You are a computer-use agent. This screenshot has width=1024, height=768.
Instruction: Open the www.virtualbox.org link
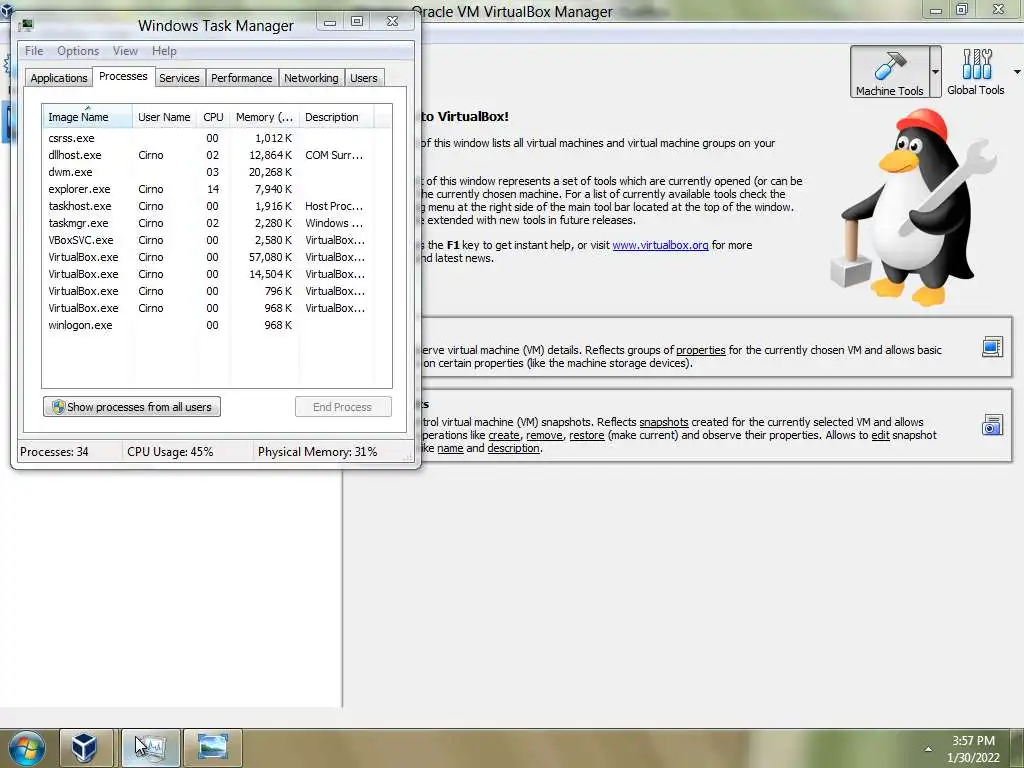660,245
